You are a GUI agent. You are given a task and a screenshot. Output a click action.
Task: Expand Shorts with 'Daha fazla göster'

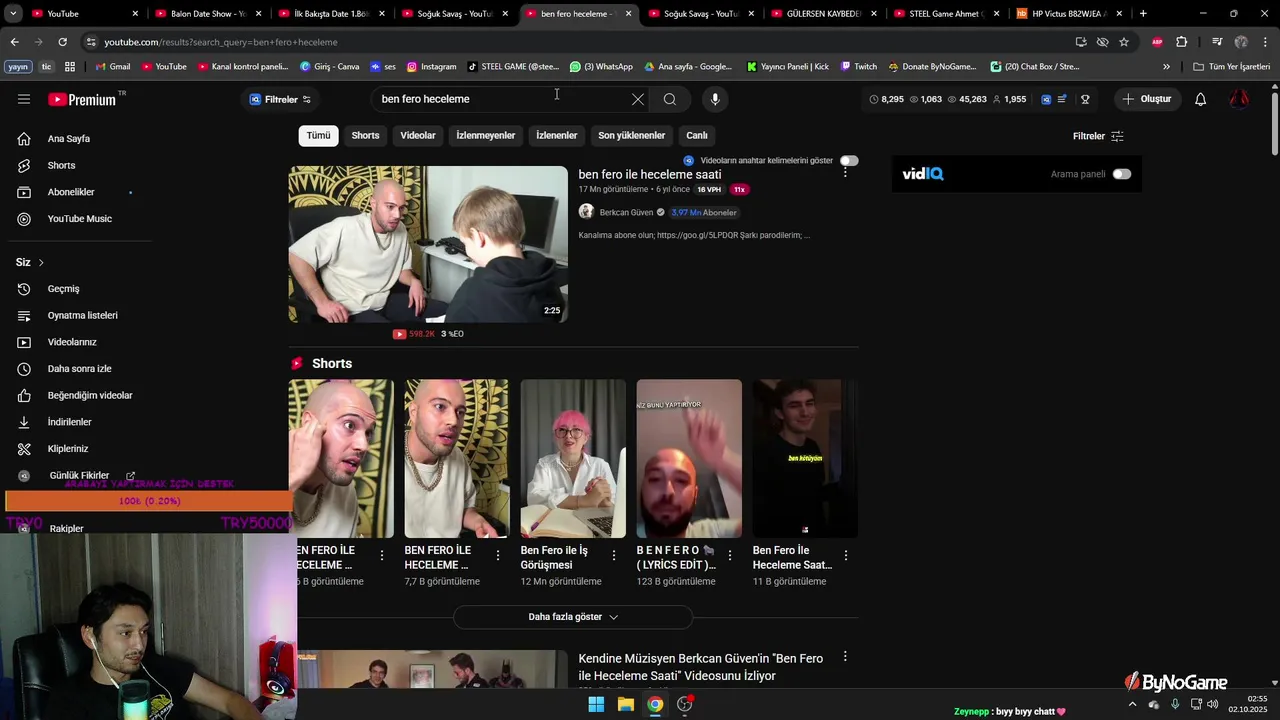(573, 617)
